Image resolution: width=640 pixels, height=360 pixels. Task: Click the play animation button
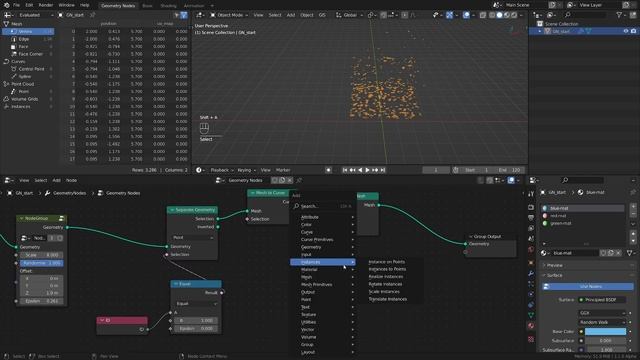tap(367, 170)
